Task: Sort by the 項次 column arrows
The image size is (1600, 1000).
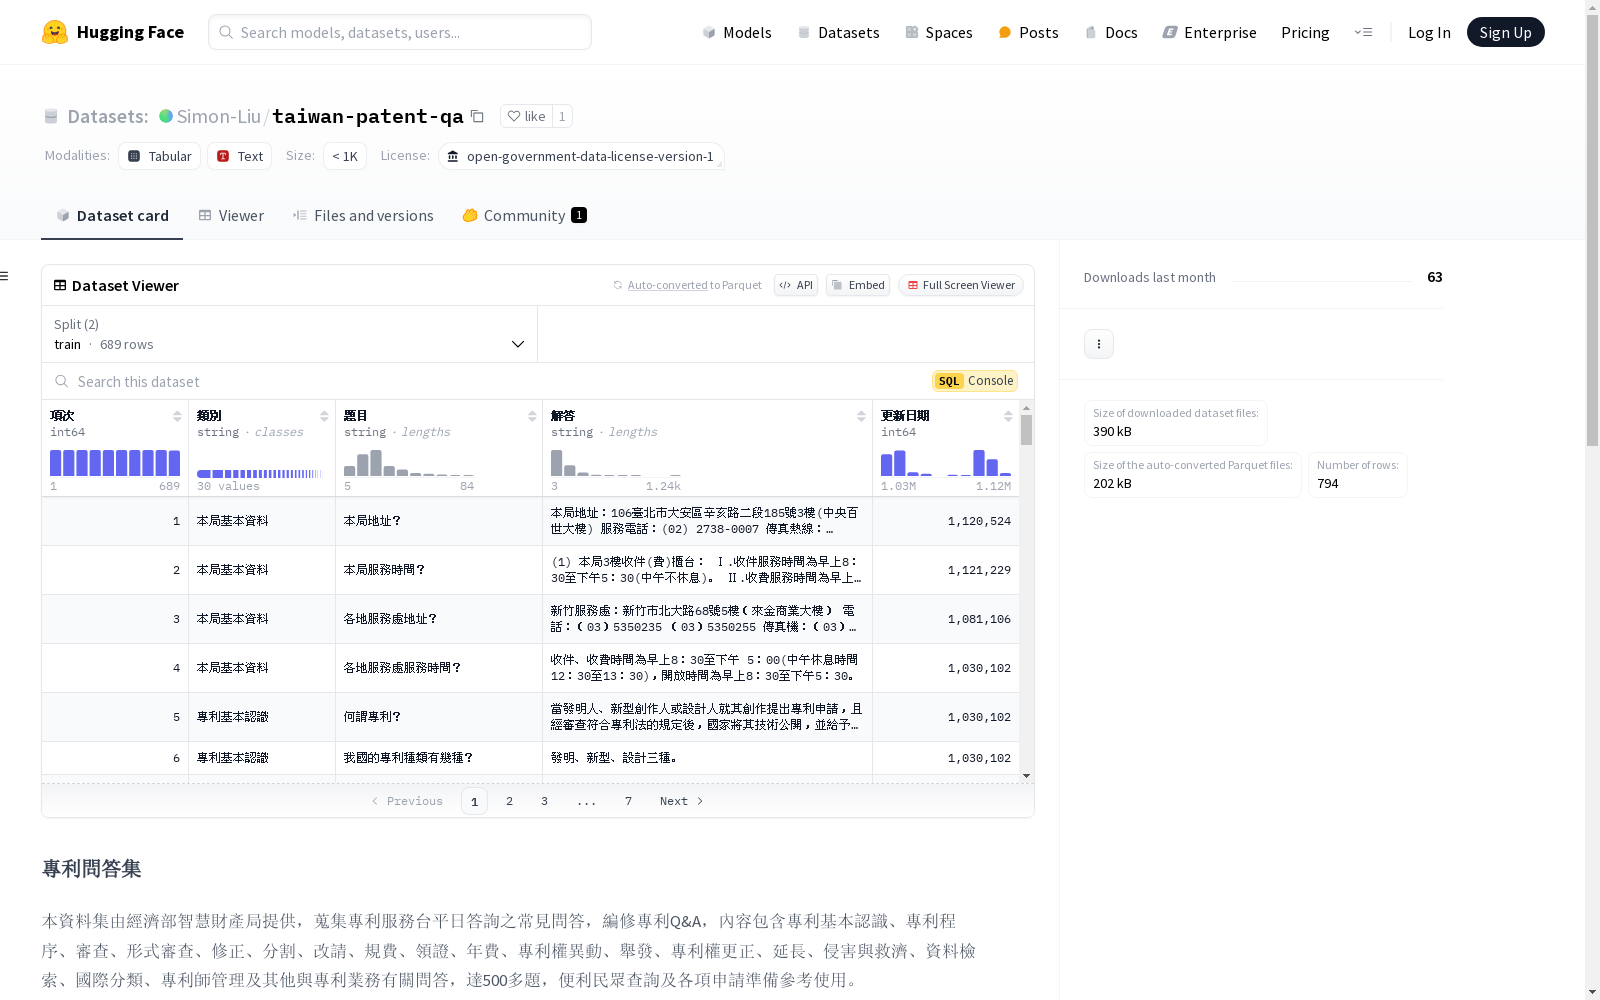Action: click(177, 416)
